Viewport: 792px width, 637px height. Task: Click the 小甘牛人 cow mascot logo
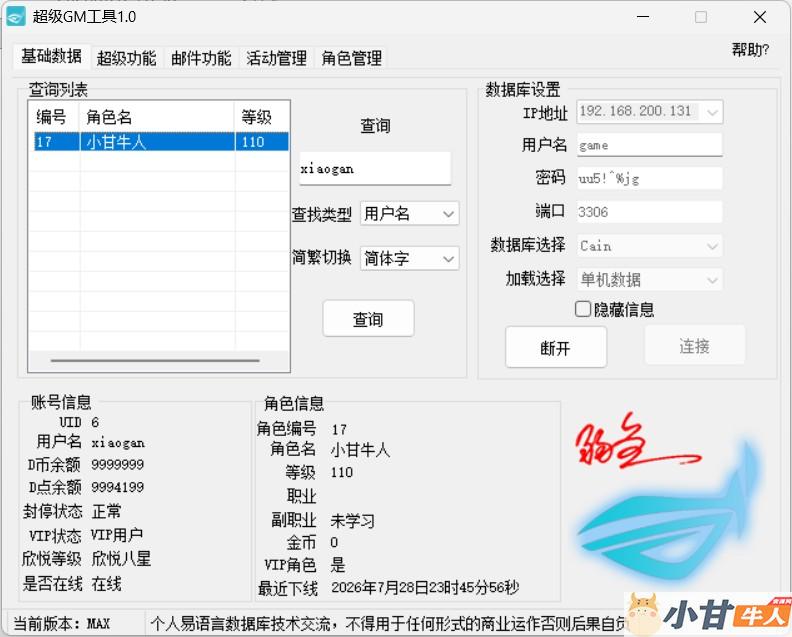pos(708,614)
